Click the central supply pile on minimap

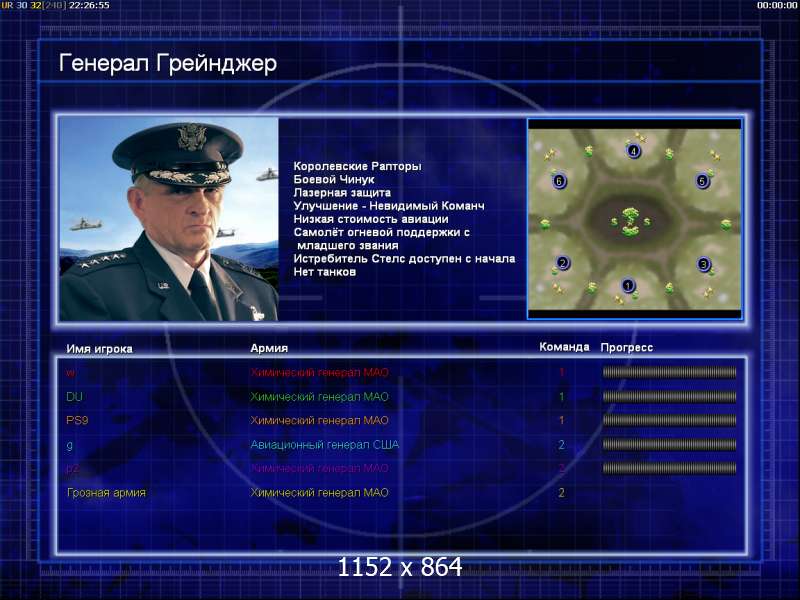[631, 221]
